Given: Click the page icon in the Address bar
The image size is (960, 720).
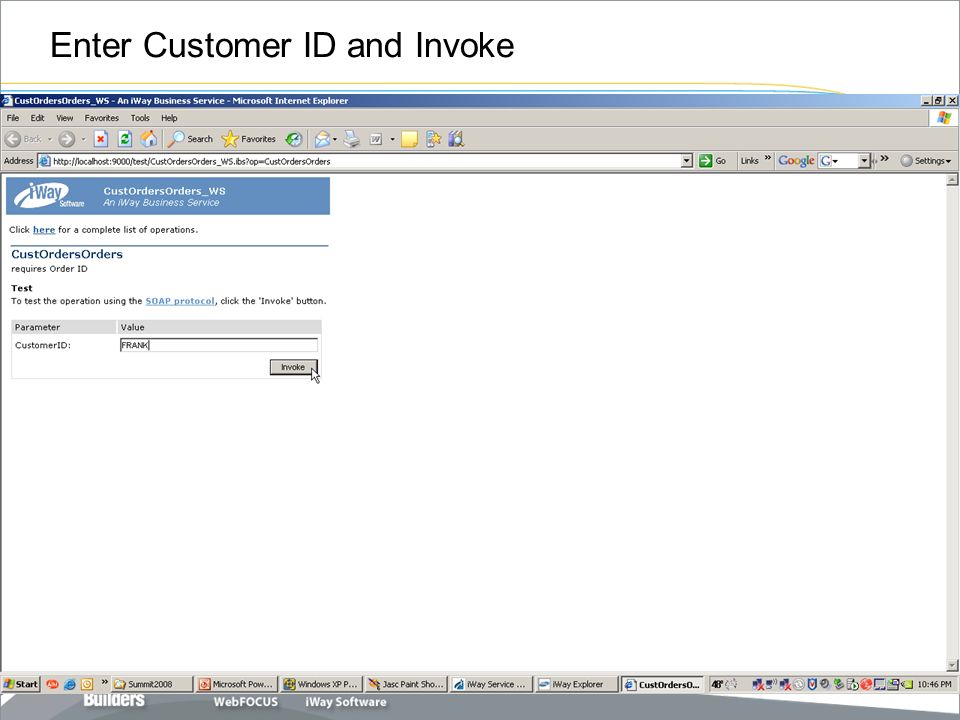Looking at the screenshot, I should [x=44, y=161].
